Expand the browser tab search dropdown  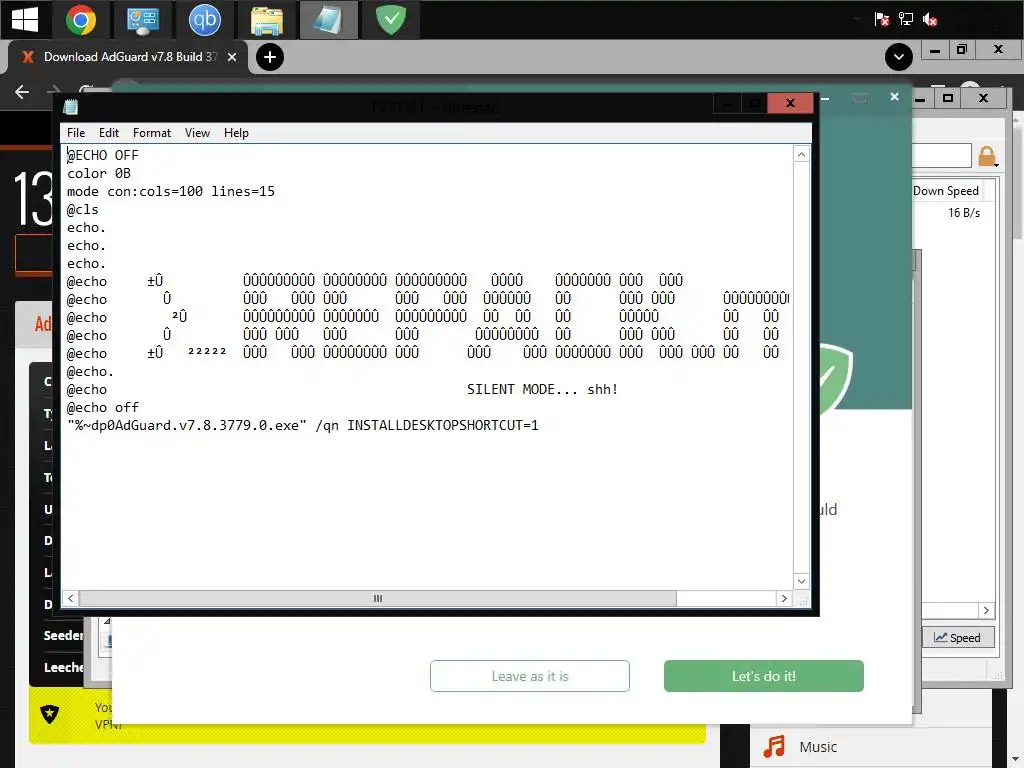[899, 57]
